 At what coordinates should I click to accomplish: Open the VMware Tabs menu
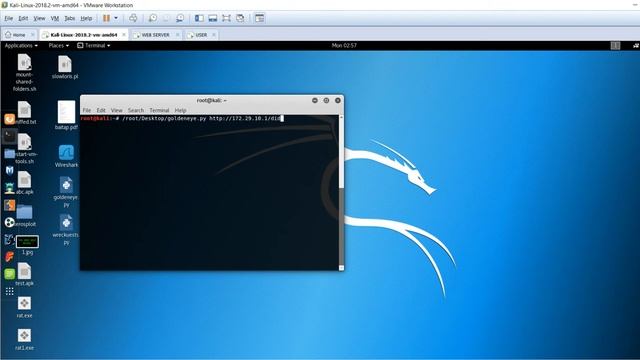tap(70, 18)
